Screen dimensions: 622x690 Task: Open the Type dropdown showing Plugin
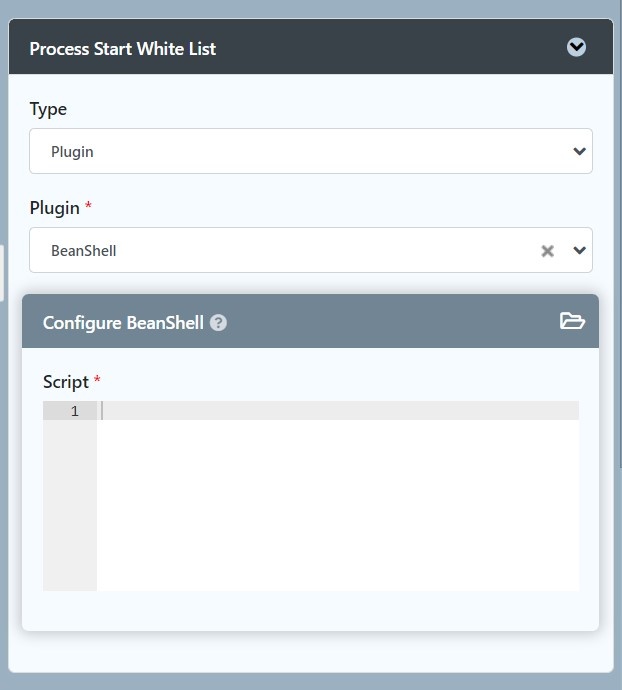coord(300,151)
